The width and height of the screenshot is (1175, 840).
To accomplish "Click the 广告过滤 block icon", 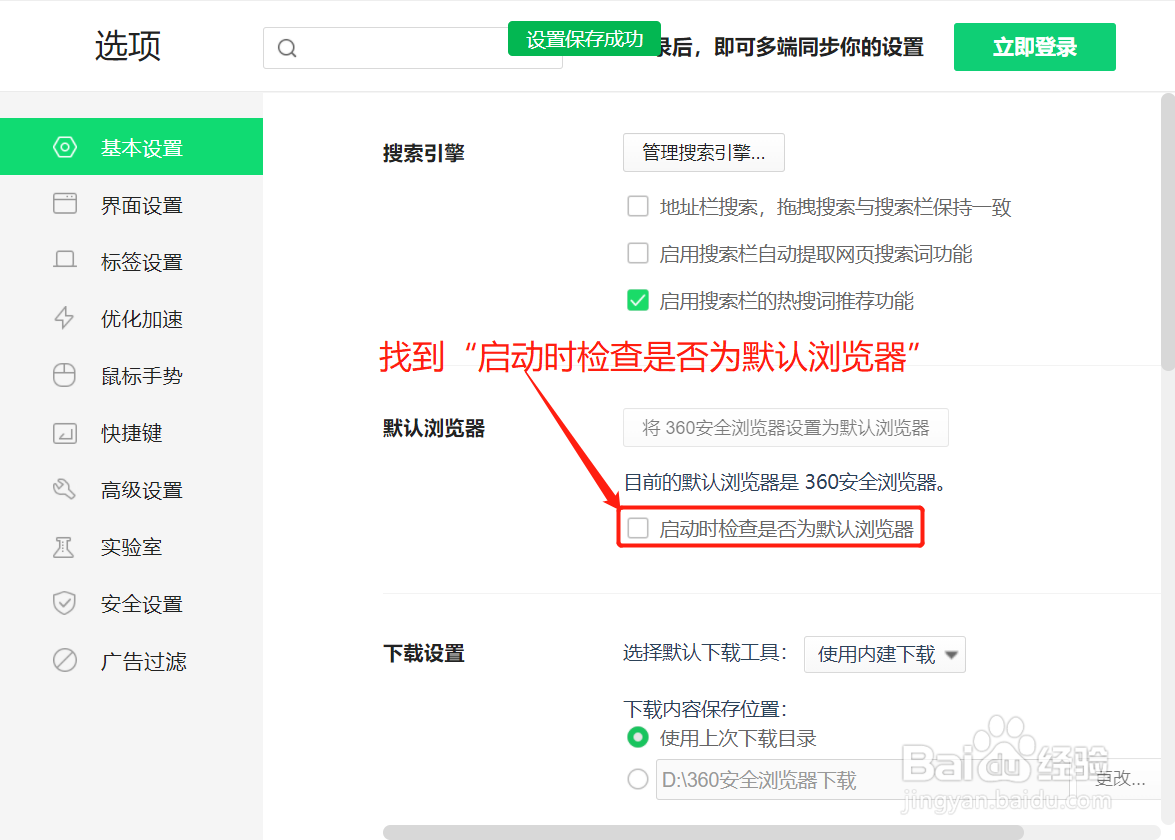I will (x=64, y=660).
